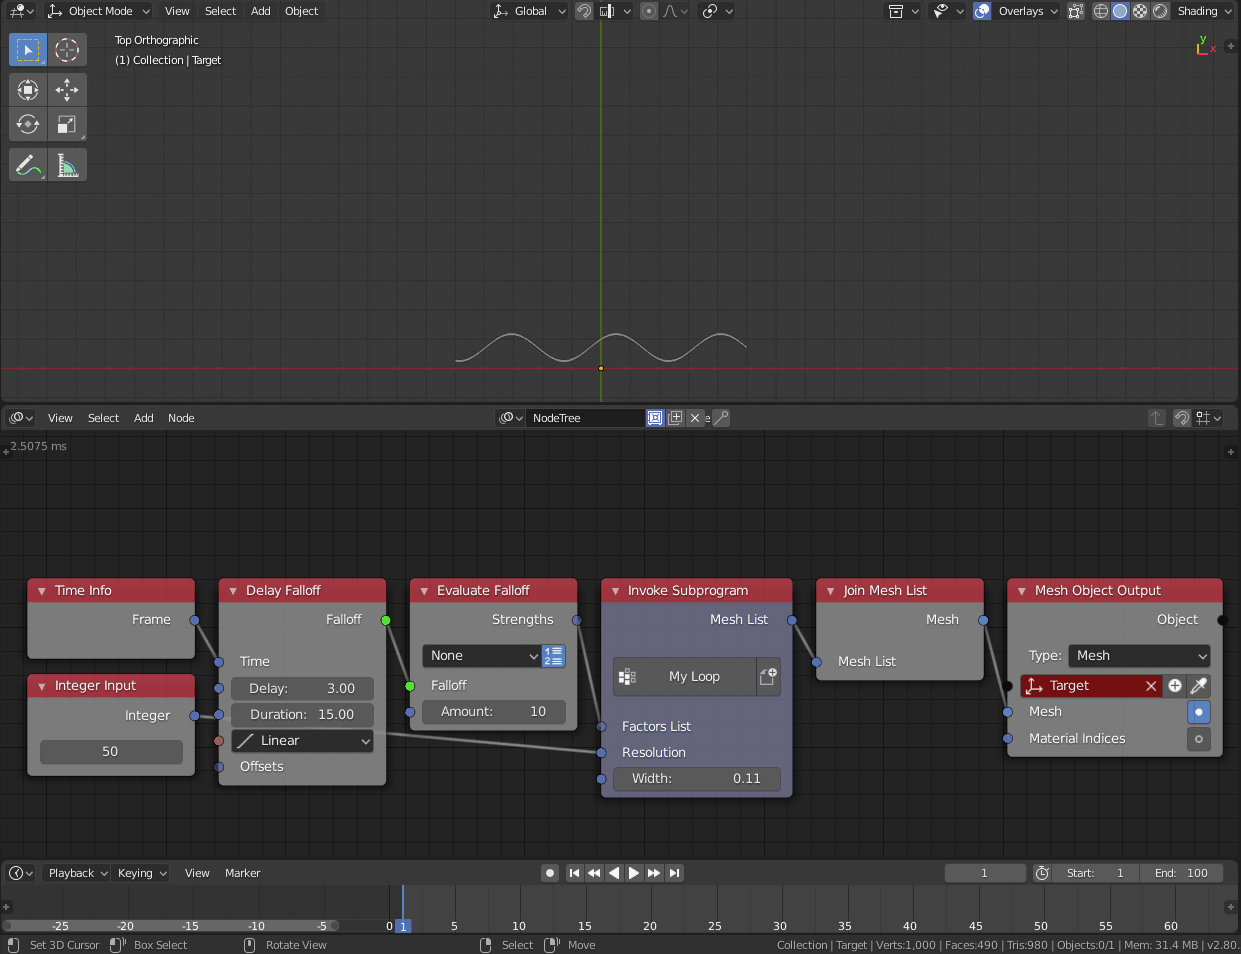Image resolution: width=1241 pixels, height=954 pixels.
Task: Edit the Width value in Invoke Subprogram node
Action: (x=697, y=778)
